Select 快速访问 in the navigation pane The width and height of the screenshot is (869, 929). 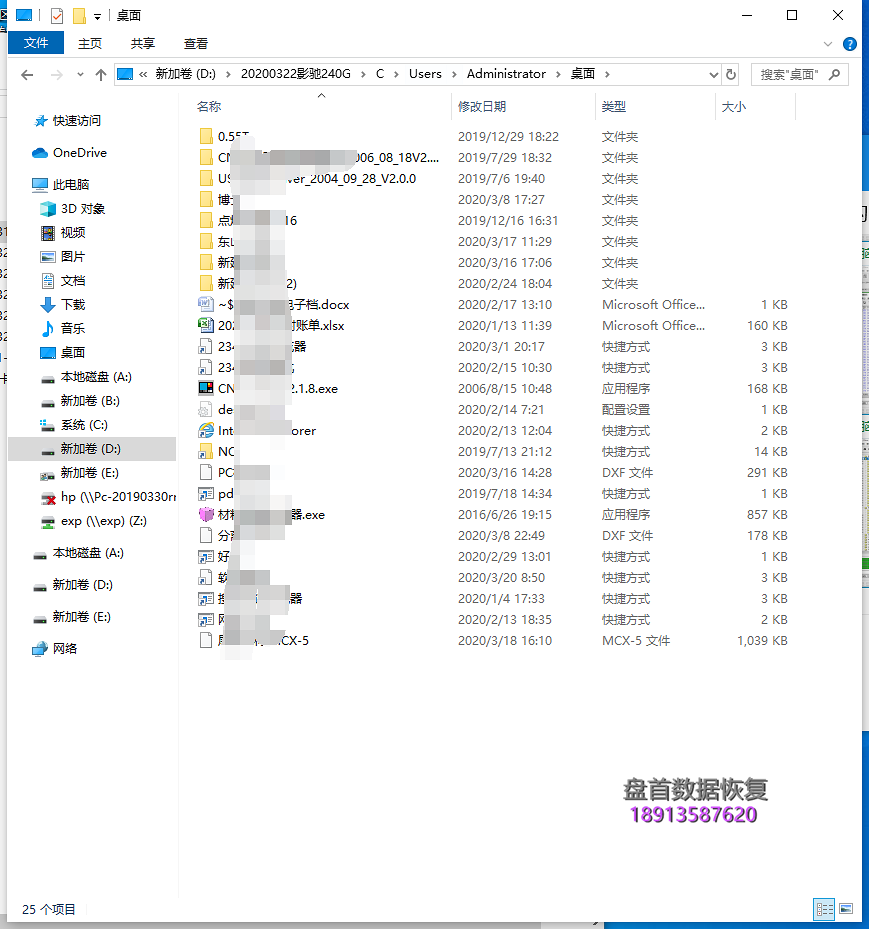76,121
